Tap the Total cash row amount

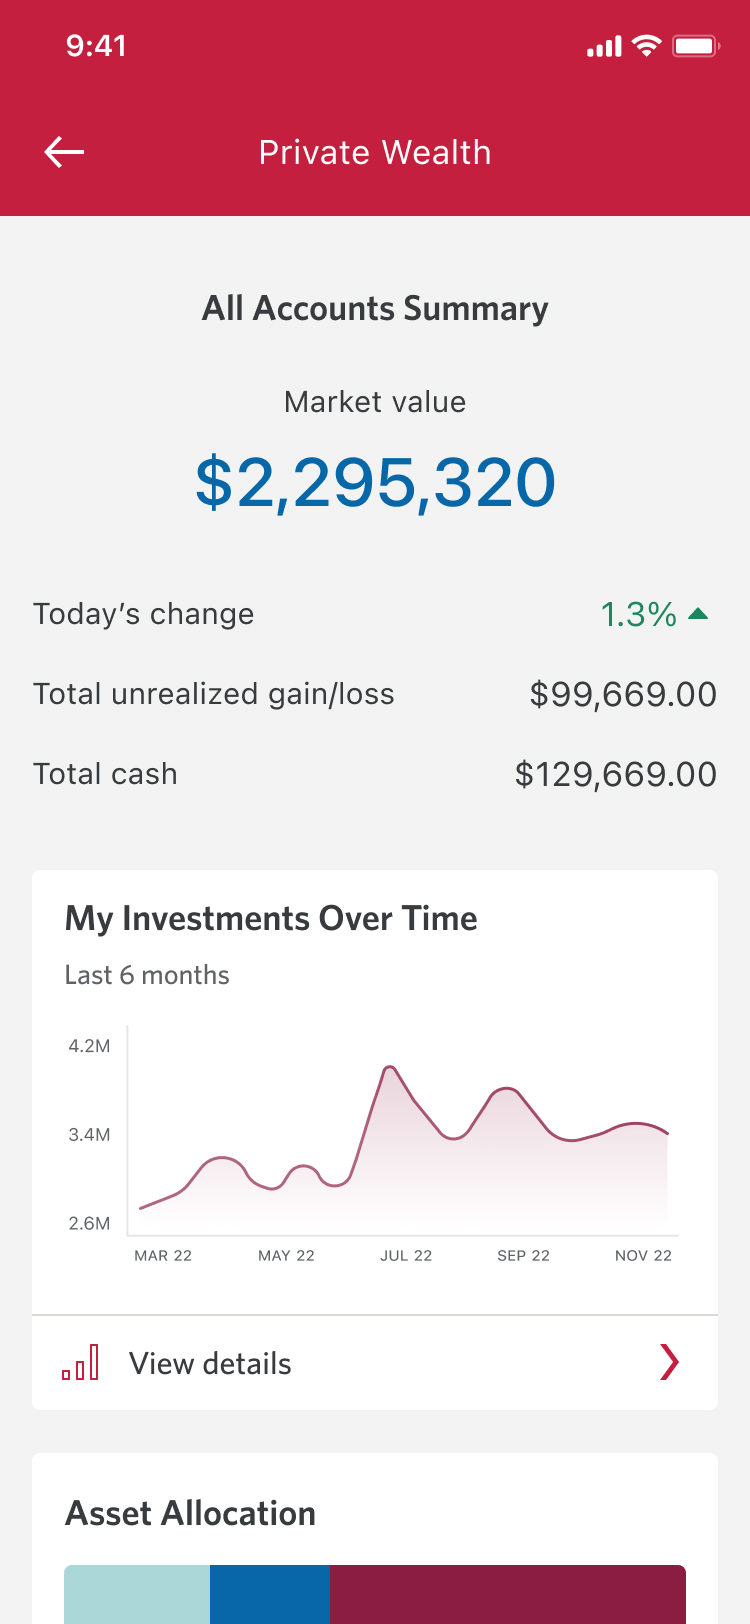tap(615, 774)
